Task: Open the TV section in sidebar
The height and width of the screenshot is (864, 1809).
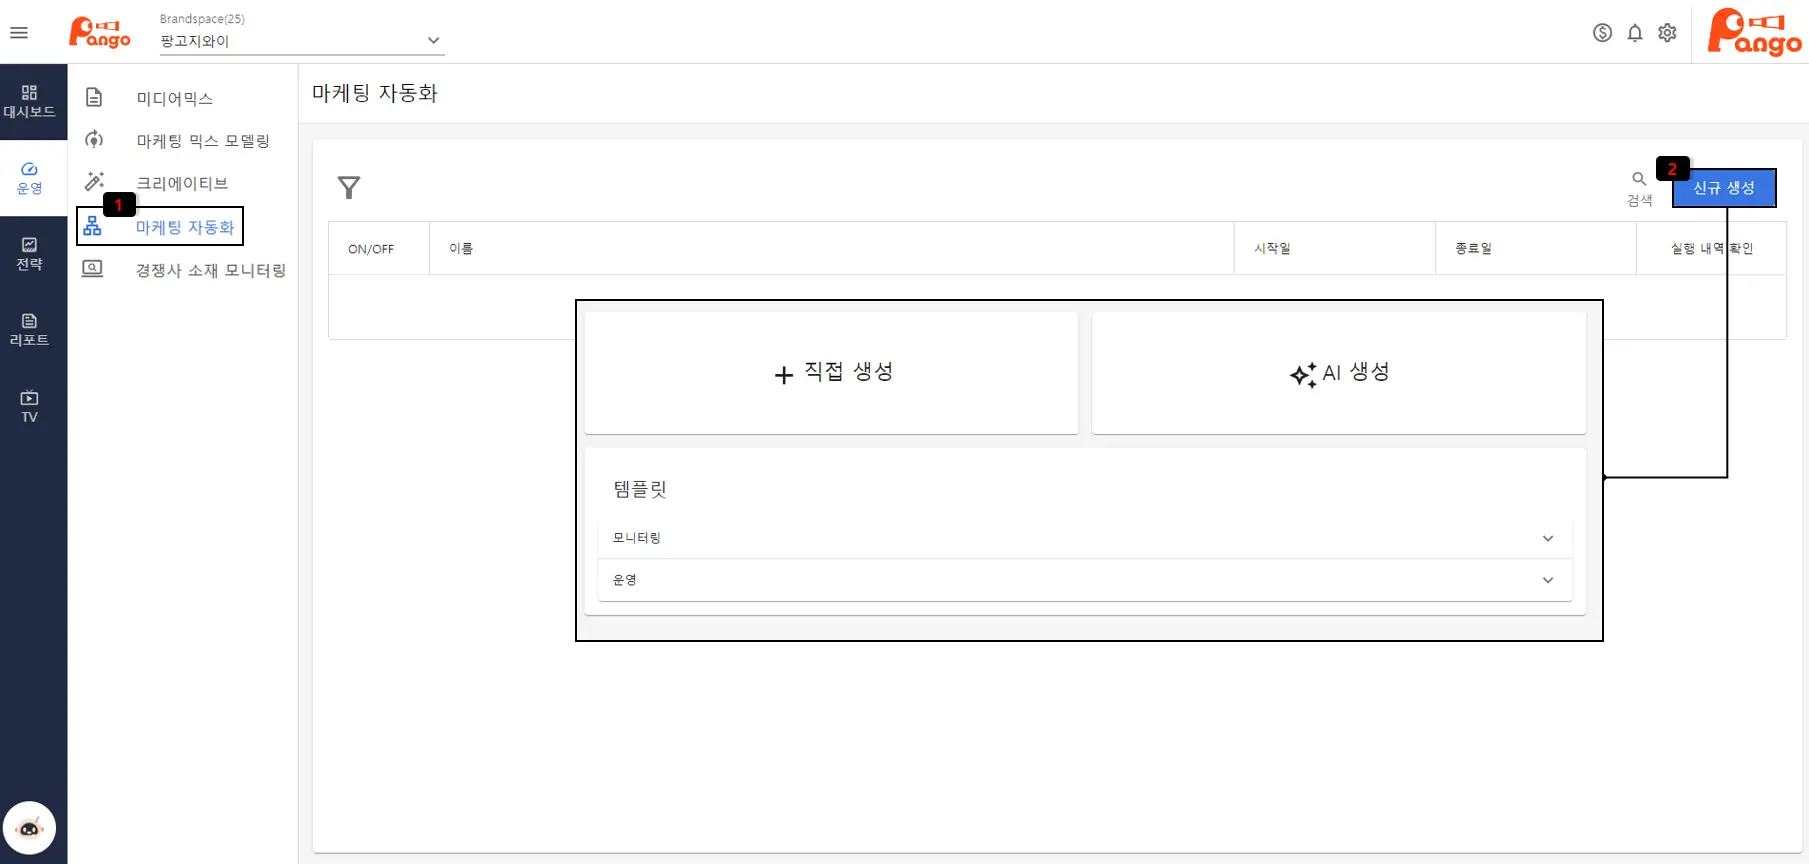Action: [x=30, y=406]
